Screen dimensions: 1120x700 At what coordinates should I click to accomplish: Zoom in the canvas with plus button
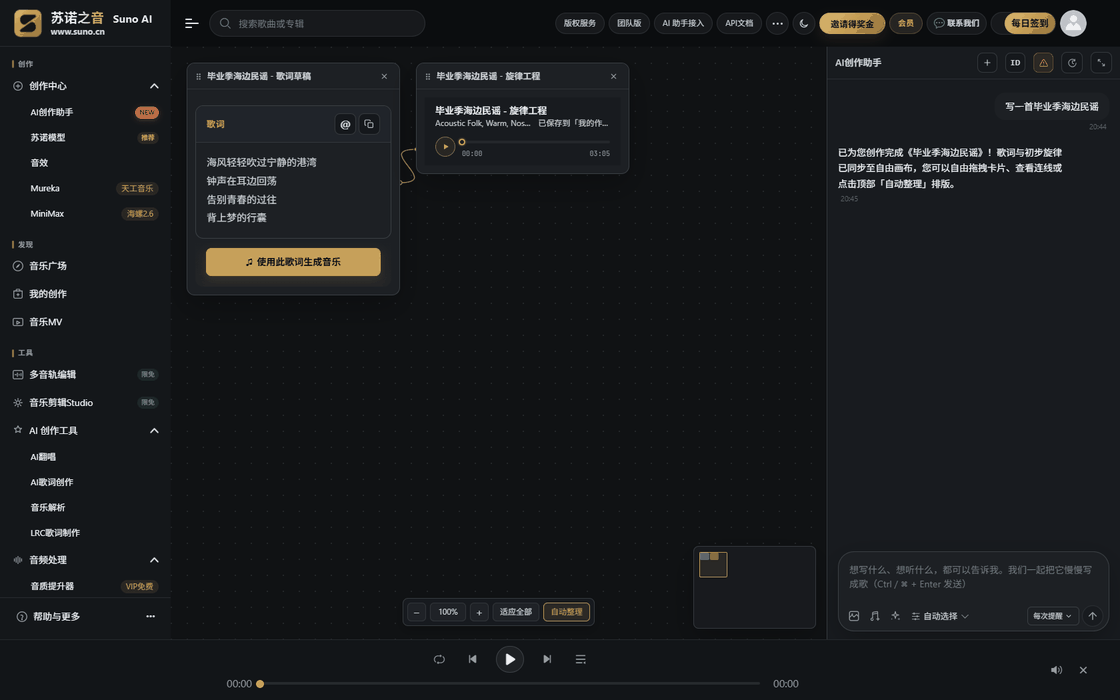coord(479,612)
